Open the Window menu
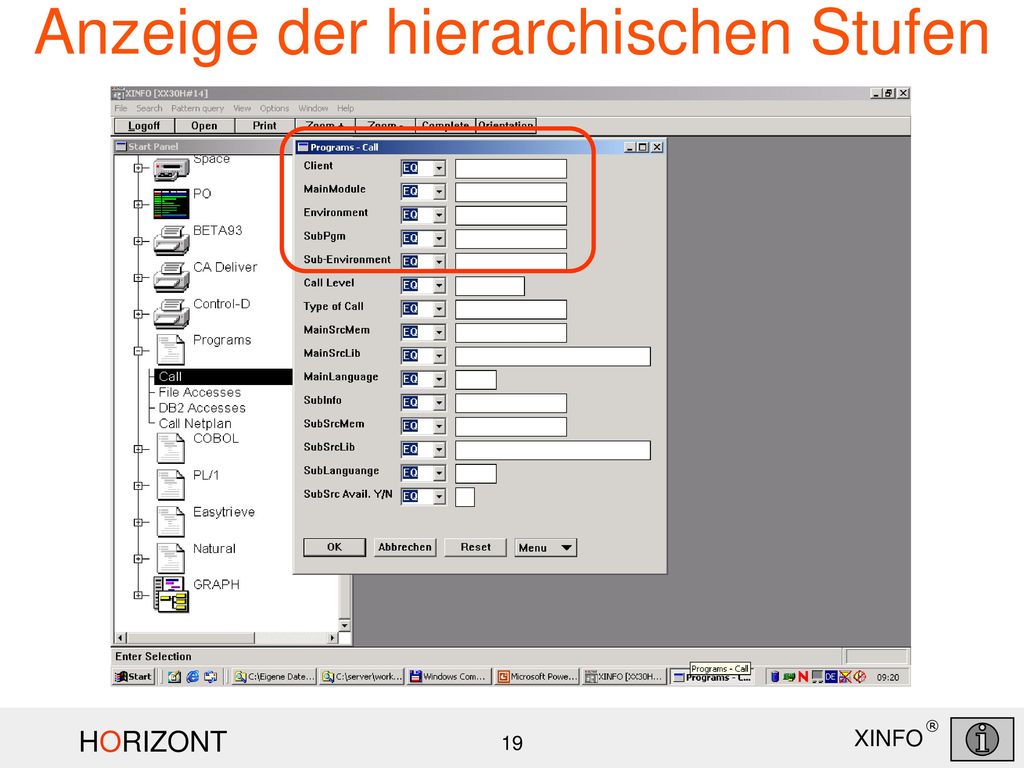 coord(313,108)
